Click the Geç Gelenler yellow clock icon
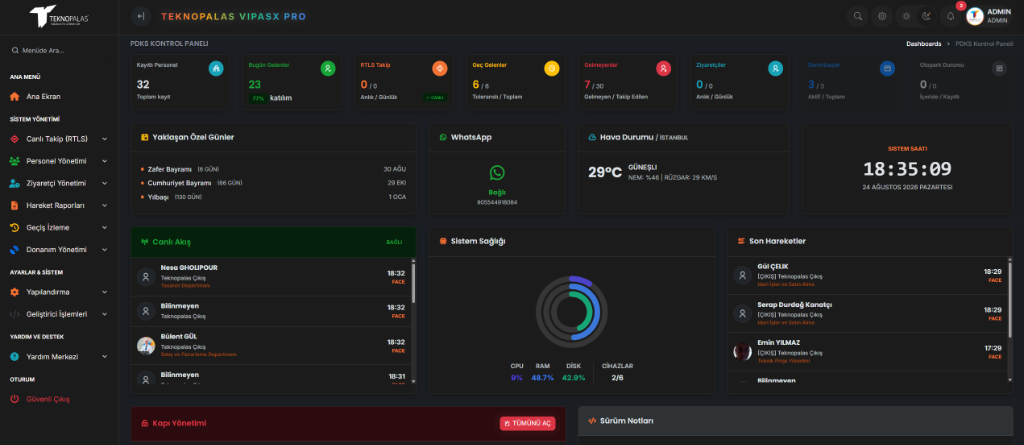1024x445 pixels. coord(552,68)
